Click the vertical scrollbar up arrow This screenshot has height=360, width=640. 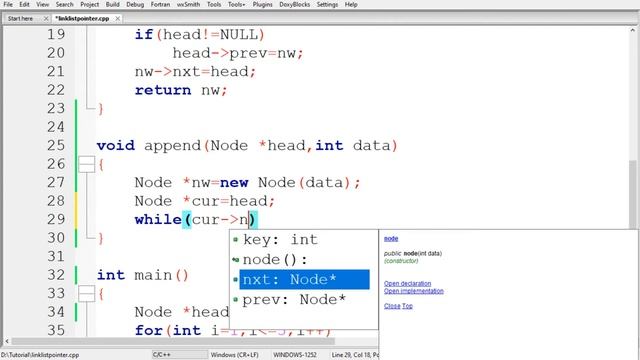(x=633, y=31)
